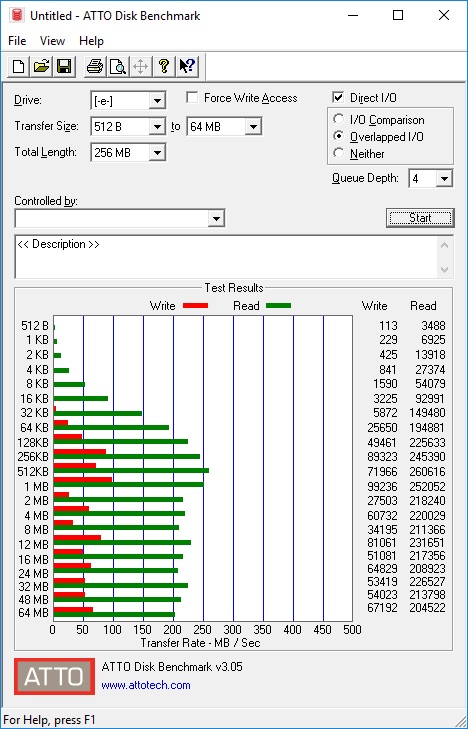Open Print Preview toolbar icon

(x=118, y=66)
